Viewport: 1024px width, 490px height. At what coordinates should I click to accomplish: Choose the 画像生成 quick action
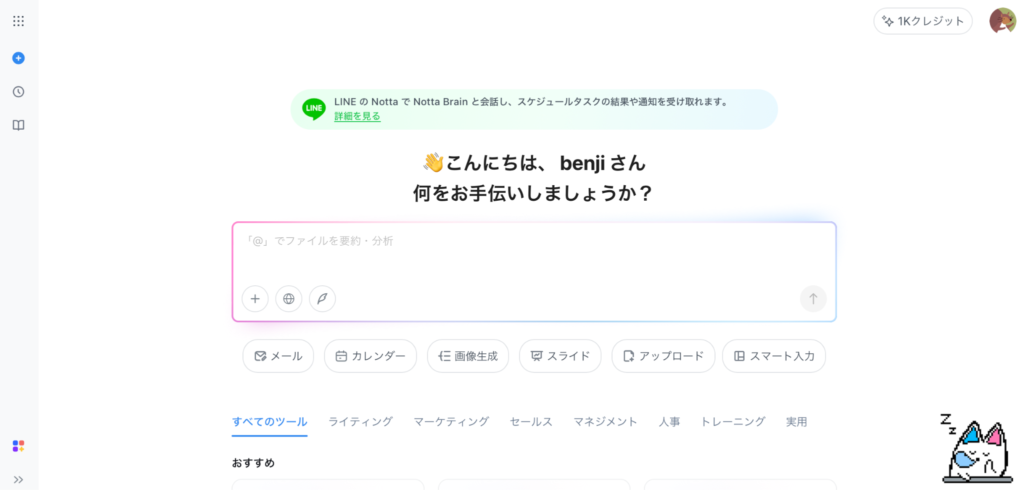point(468,356)
